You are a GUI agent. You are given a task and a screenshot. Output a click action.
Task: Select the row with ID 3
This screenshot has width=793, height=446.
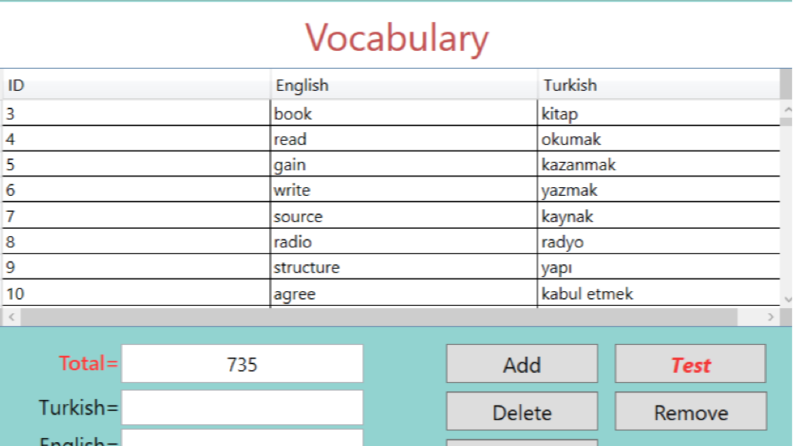[x=391, y=113]
